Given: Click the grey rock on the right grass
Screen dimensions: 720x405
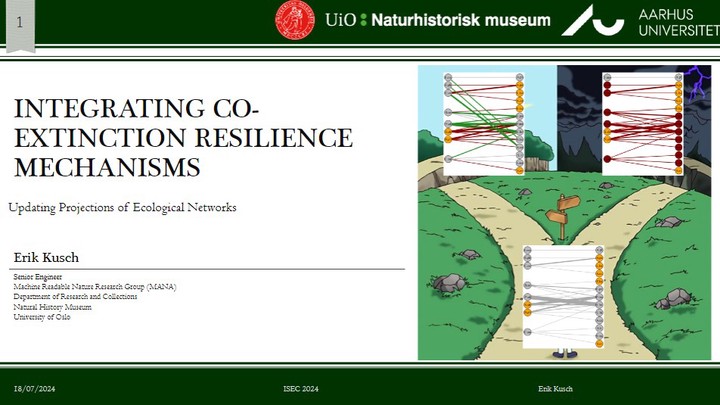Looking at the screenshot, I should click(x=675, y=297).
